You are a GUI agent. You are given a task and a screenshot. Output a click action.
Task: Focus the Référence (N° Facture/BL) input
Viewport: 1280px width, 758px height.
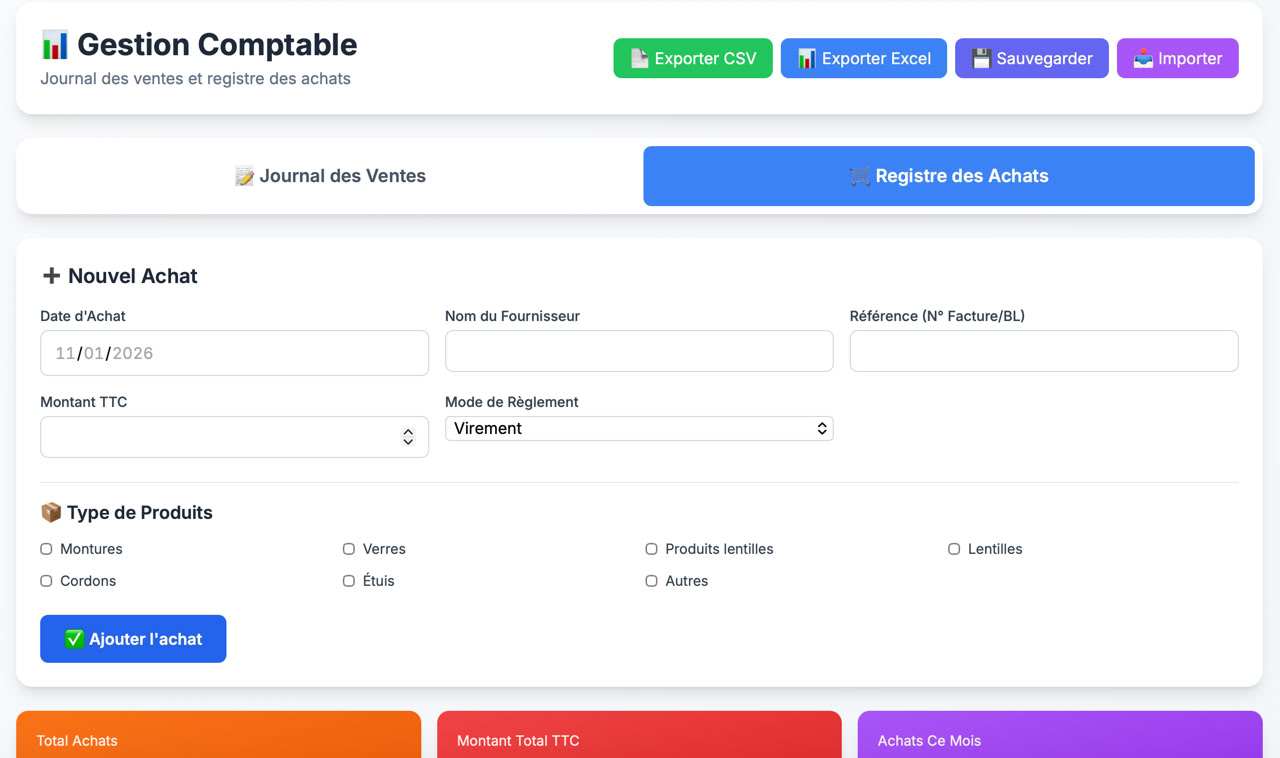coord(1043,351)
